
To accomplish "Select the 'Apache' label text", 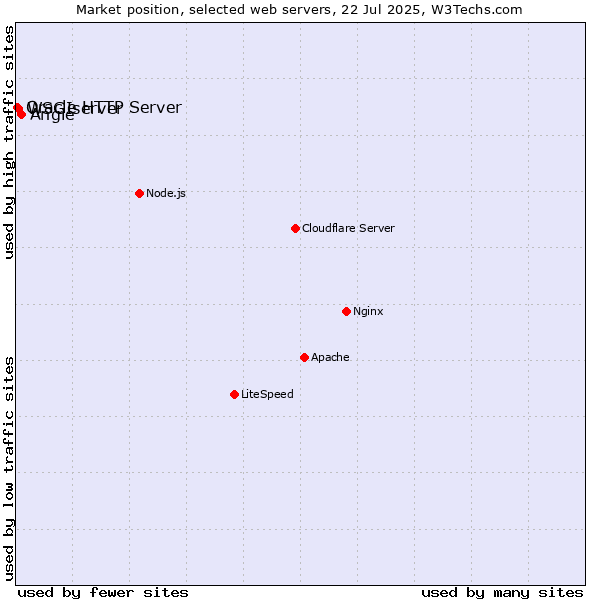I will pos(330,357).
